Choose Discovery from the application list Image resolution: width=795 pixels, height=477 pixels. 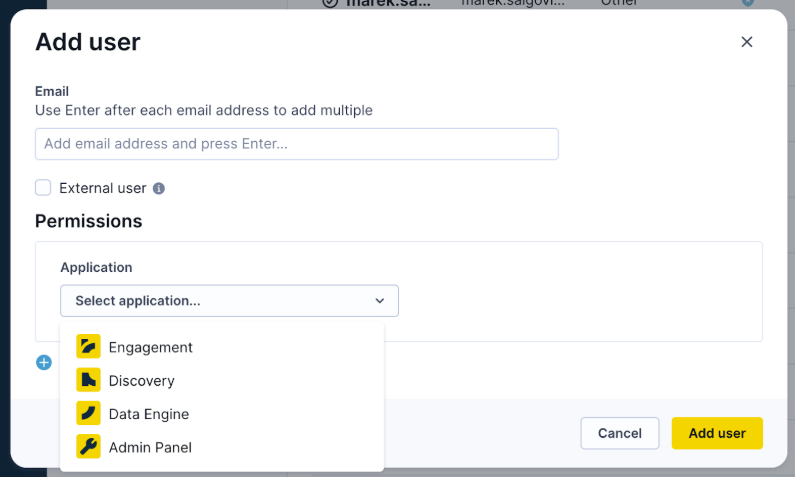(x=141, y=381)
